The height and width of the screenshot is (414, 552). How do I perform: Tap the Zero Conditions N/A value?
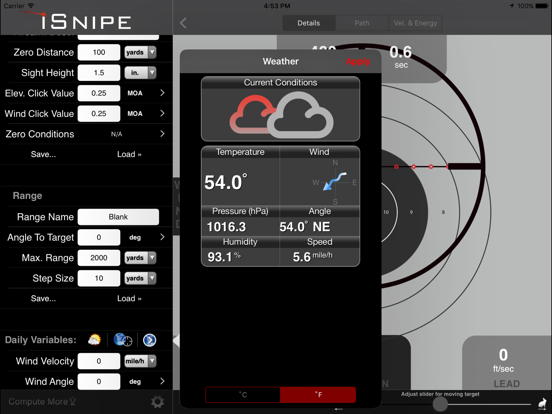(117, 134)
